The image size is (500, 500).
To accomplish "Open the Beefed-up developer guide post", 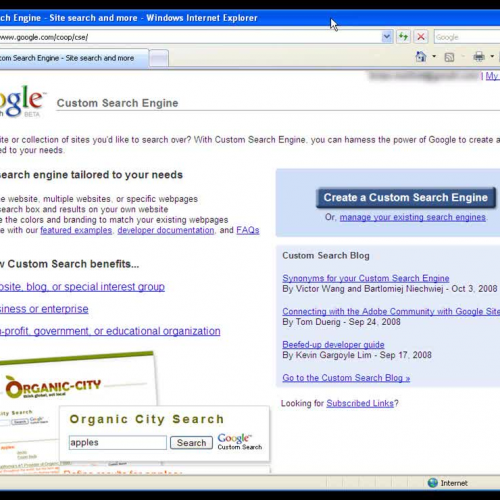I will (x=333, y=345).
